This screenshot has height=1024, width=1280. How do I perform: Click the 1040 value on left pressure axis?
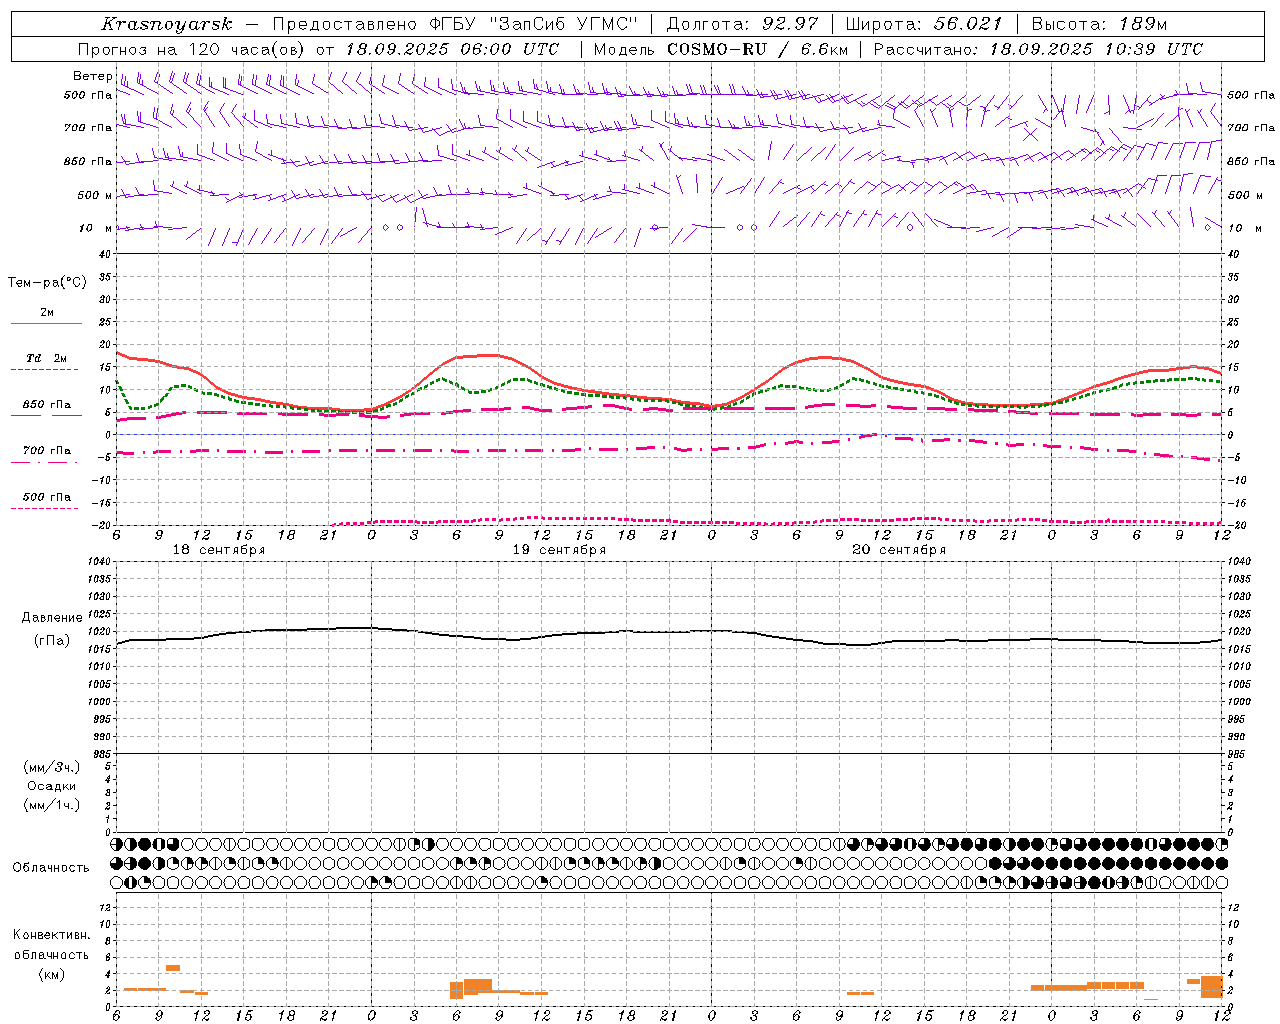pos(100,562)
